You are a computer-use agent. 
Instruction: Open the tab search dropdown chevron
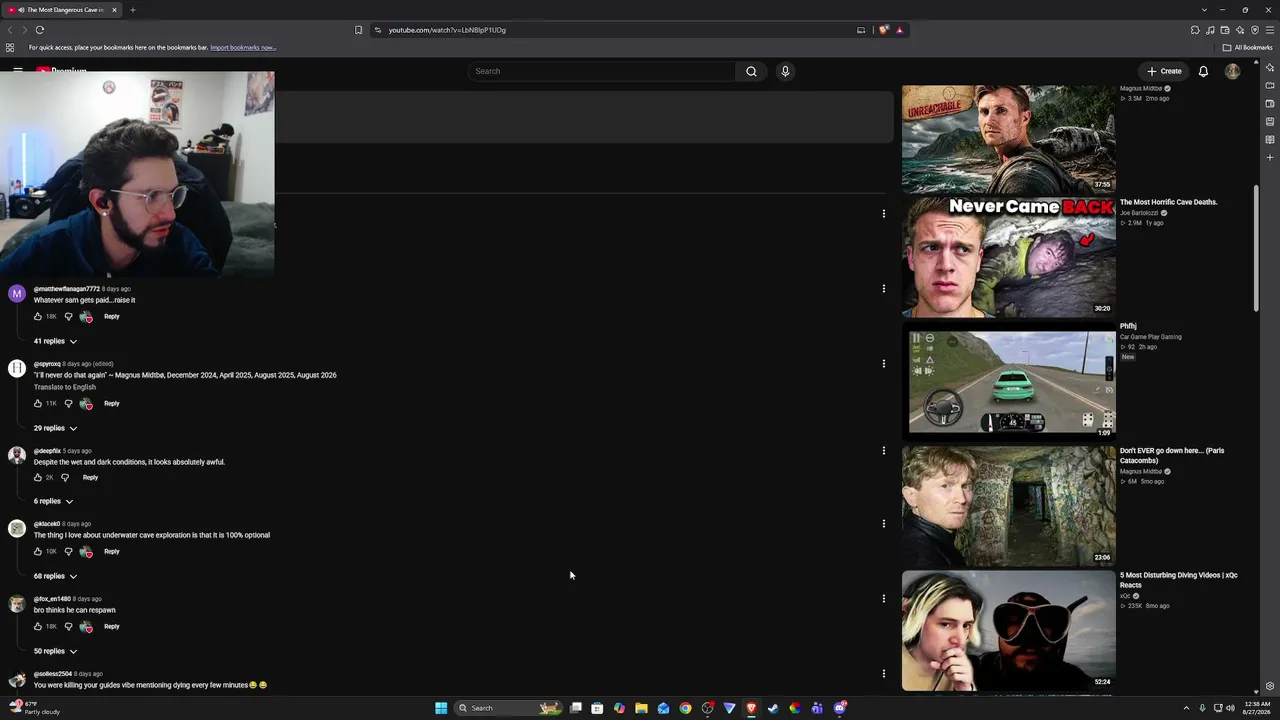tap(1204, 10)
